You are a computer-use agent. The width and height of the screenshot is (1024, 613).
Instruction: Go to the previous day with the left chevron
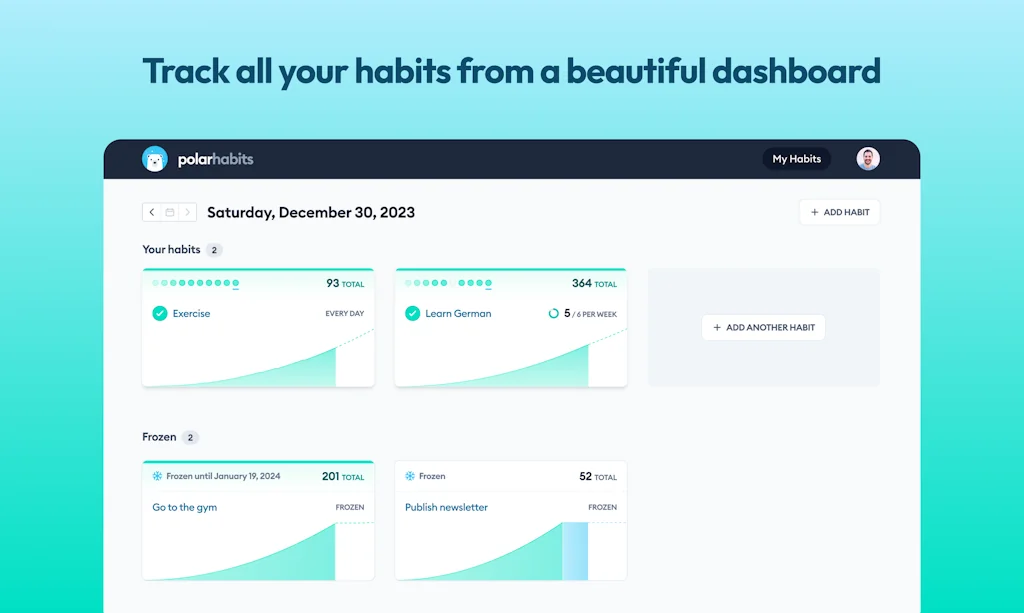tap(152, 212)
